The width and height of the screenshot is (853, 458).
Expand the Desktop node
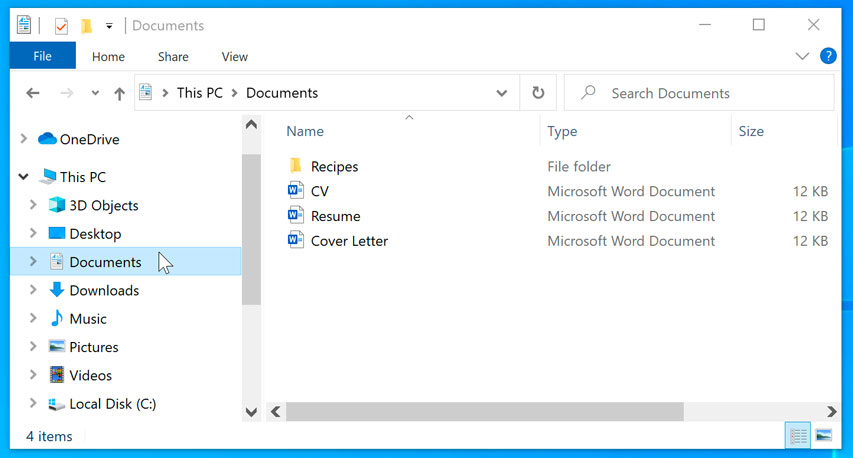tap(33, 233)
